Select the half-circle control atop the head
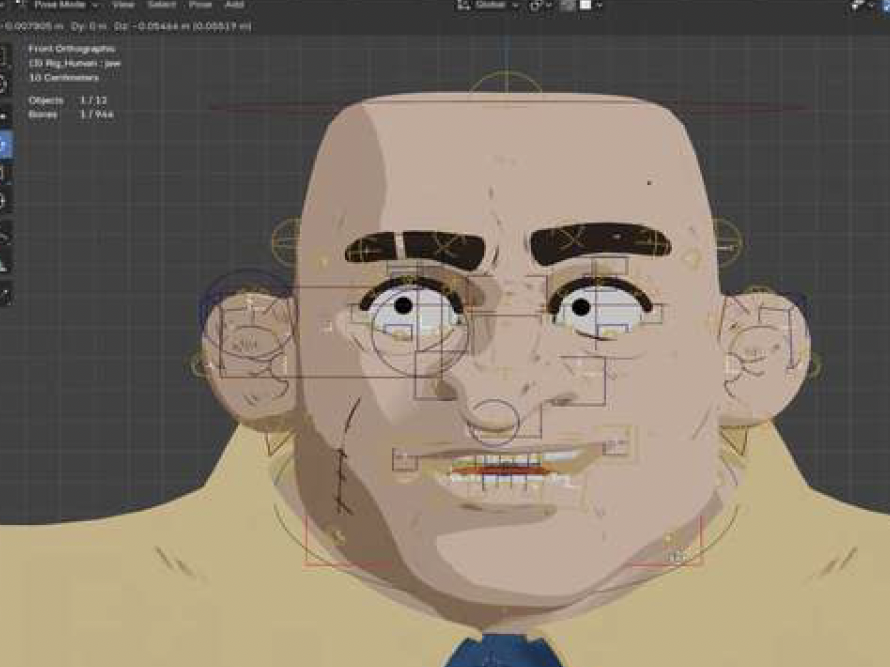Screen dimensions: 890x667 point(506,83)
